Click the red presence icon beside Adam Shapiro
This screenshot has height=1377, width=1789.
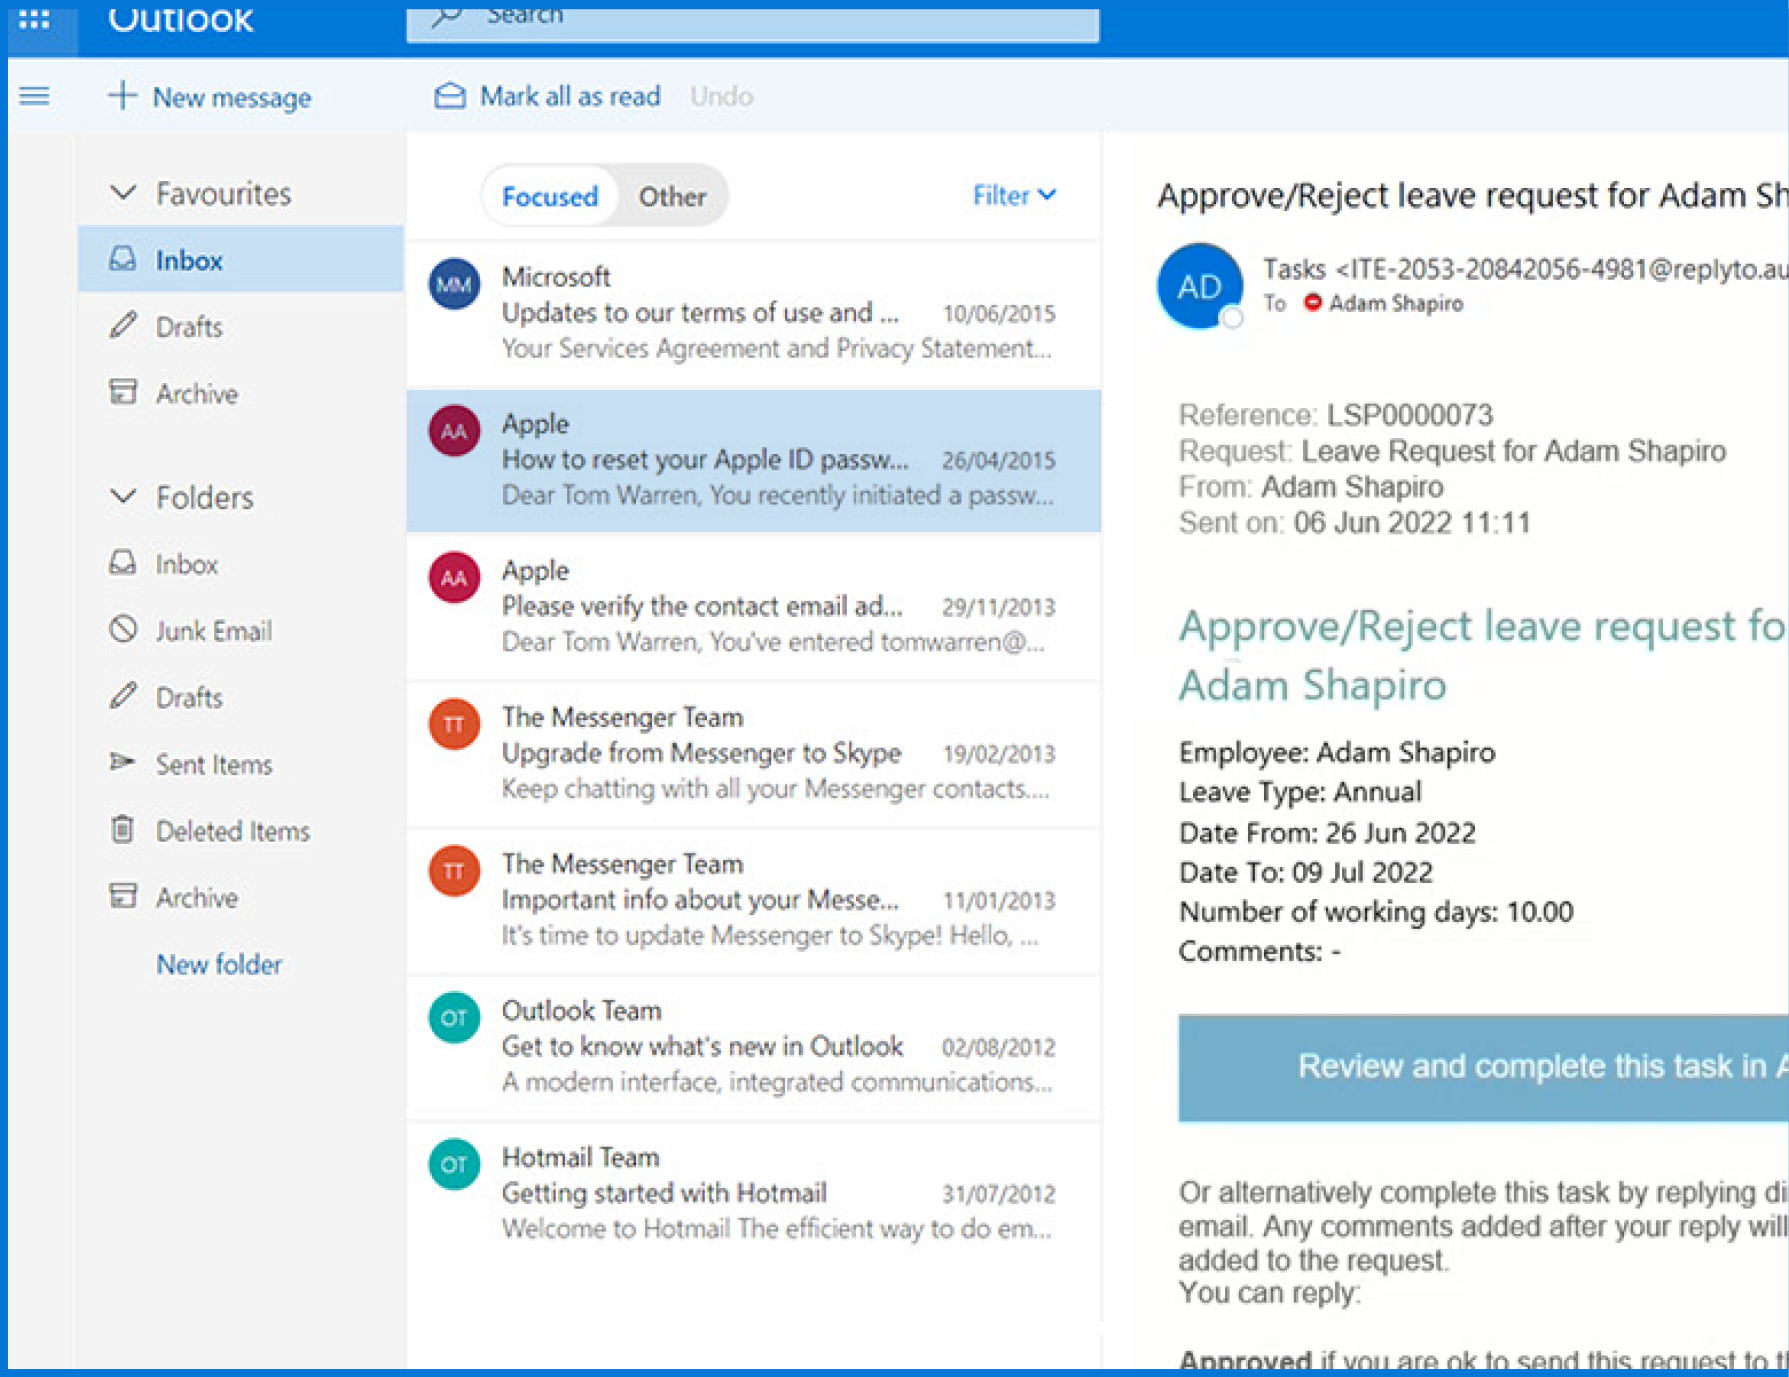click(x=1313, y=302)
